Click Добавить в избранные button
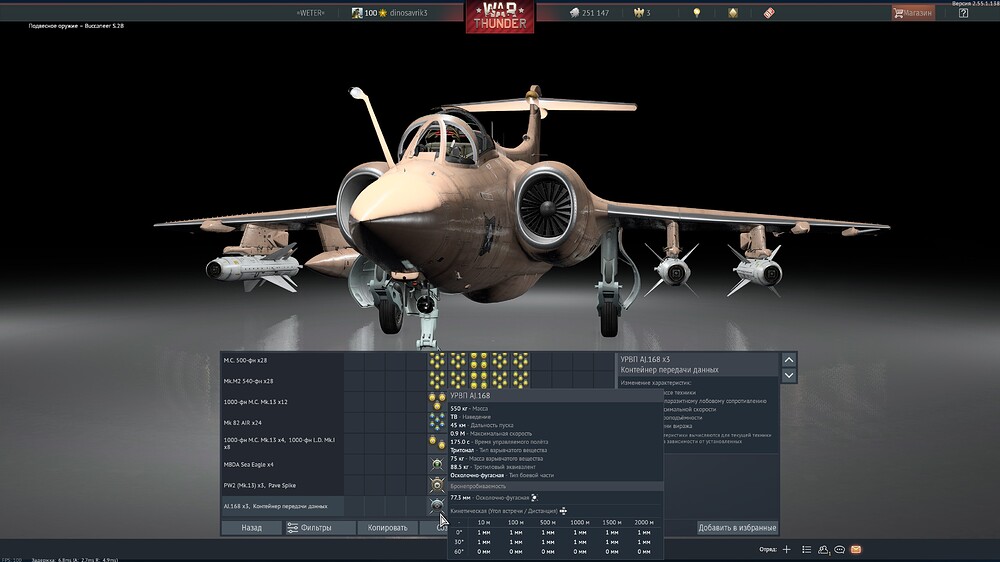The width and height of the screenshot is (1000, 562). (x=737, y=528)
